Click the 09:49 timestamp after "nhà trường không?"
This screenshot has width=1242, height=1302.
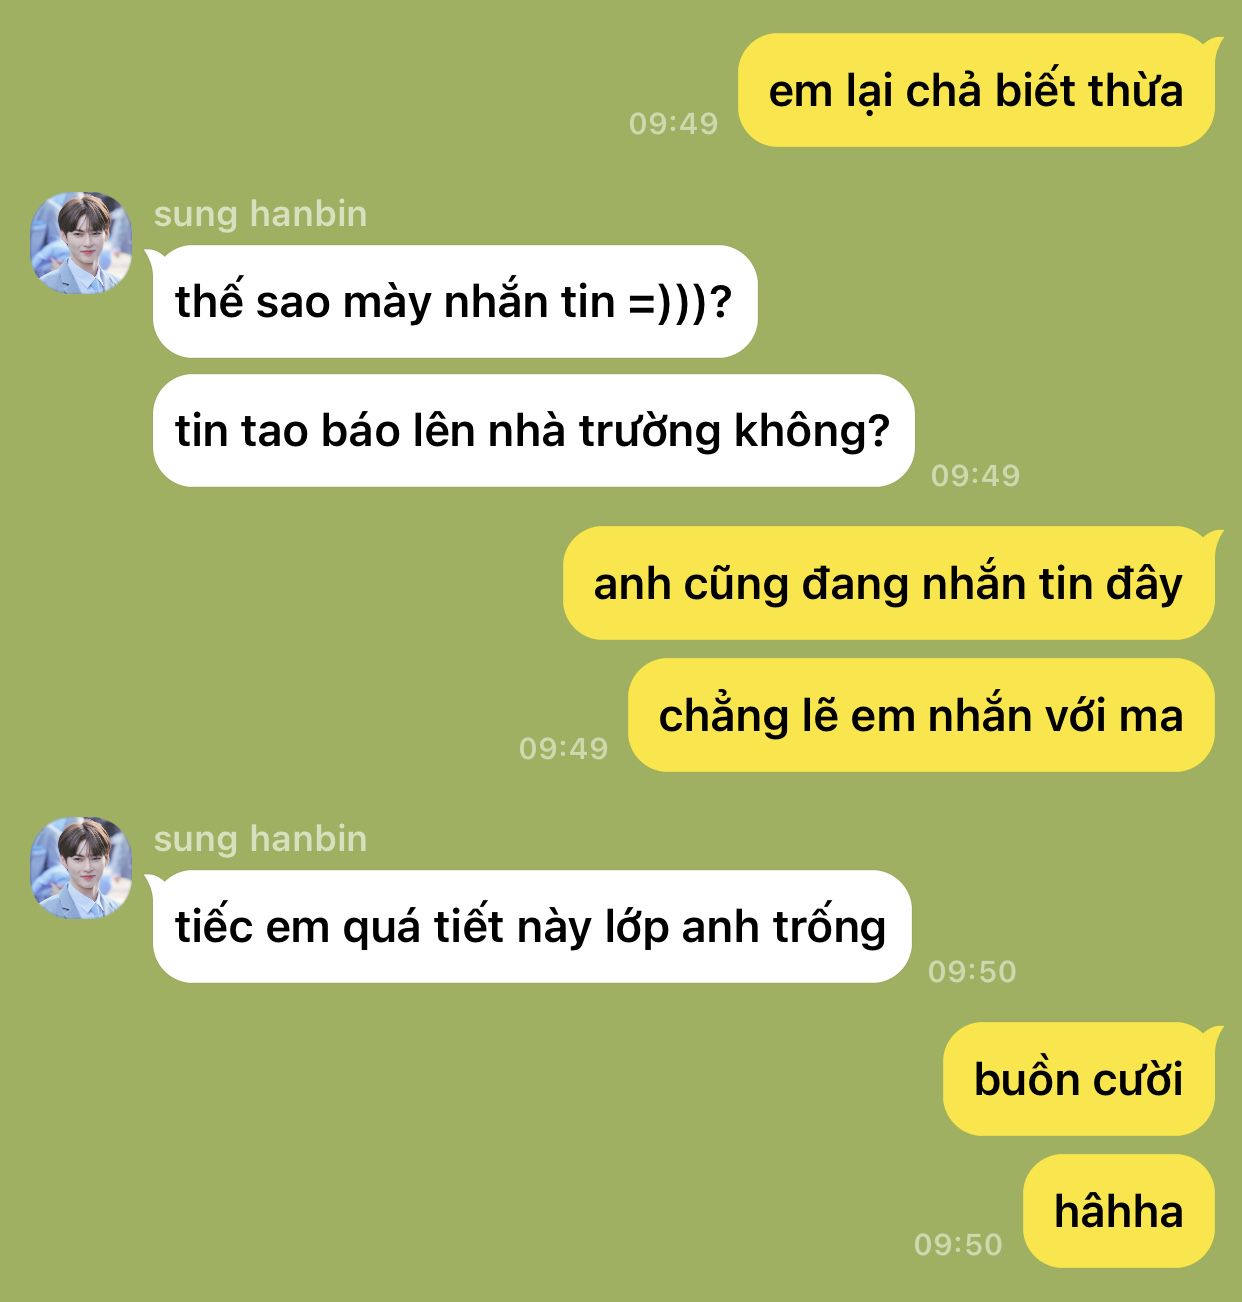pyautogui.click(x=976, y=475)
